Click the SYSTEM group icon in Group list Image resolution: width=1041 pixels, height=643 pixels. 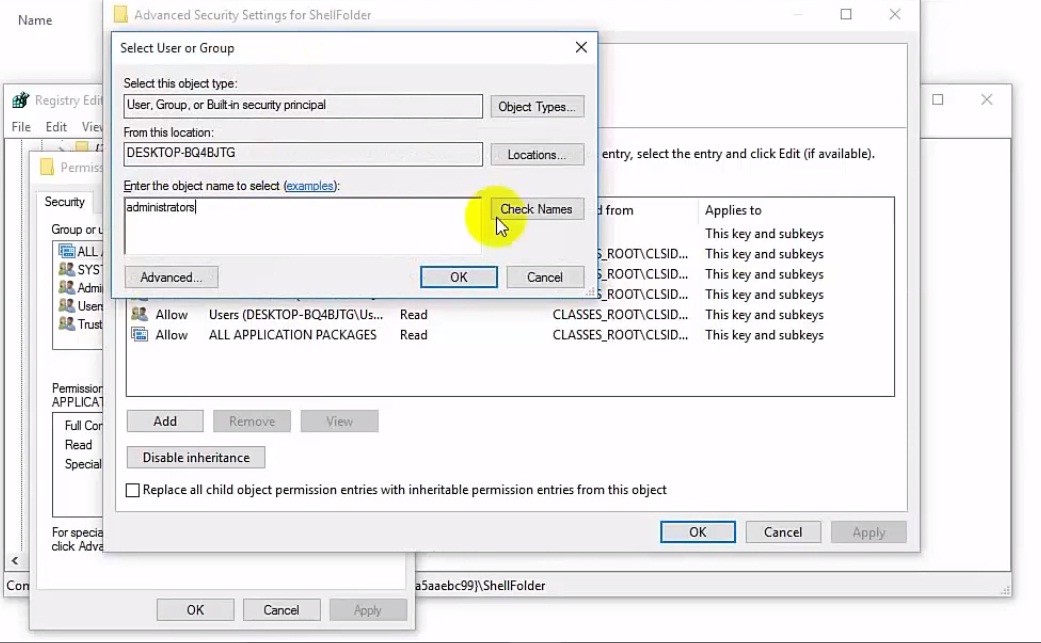pos(68,268)
